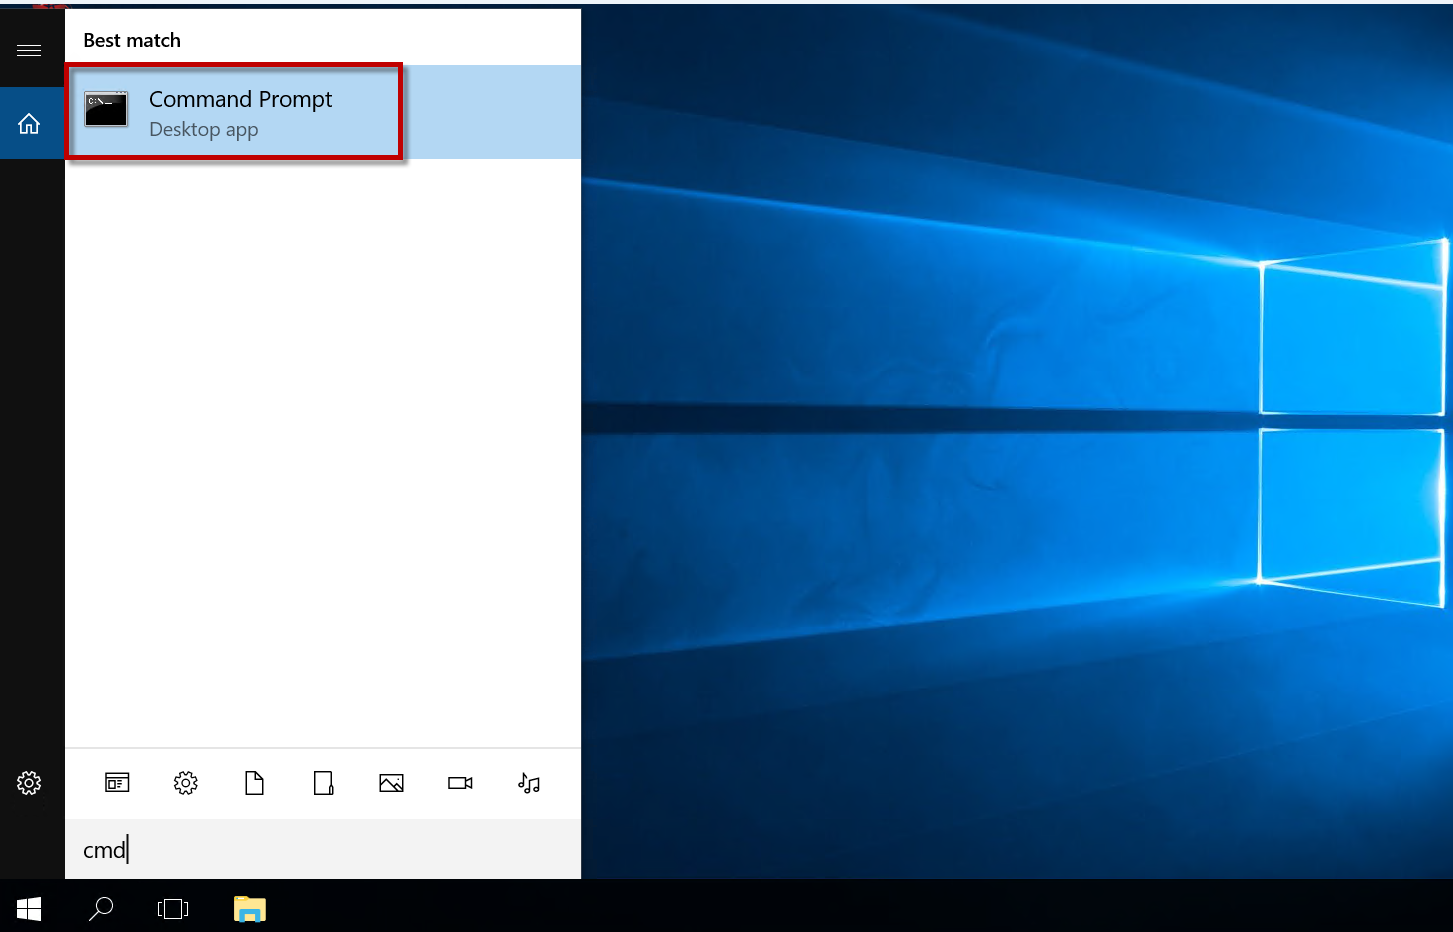Launch File Explorer from the taskbar
1453x932 pixels.
tap(249, 908)
